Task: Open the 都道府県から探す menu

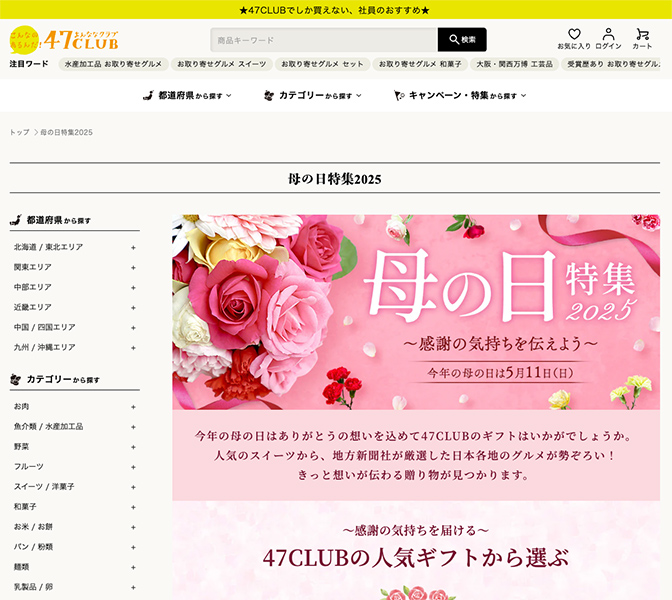Action: [188, 96]
